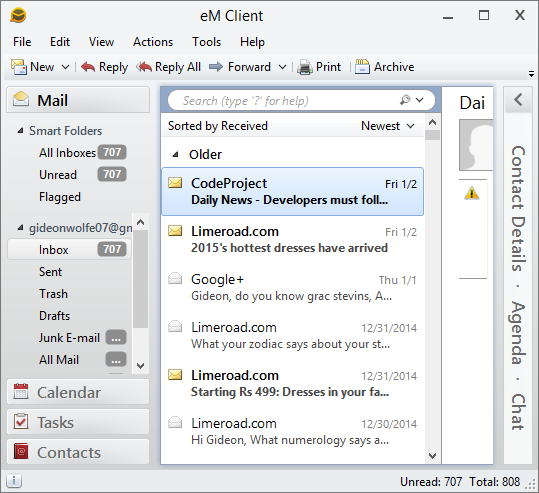Image resolution: width=539 pixels, height=493 pixels.
Task: Click the Print printer icon
Action: (x=305, y=67)
